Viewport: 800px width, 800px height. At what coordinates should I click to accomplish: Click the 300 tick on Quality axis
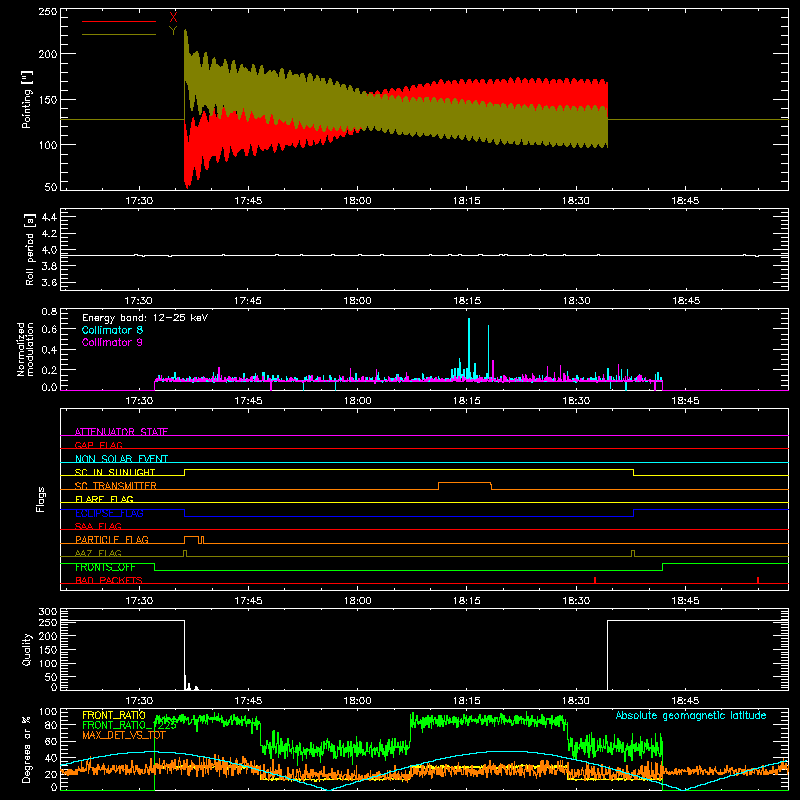[48, 612]
